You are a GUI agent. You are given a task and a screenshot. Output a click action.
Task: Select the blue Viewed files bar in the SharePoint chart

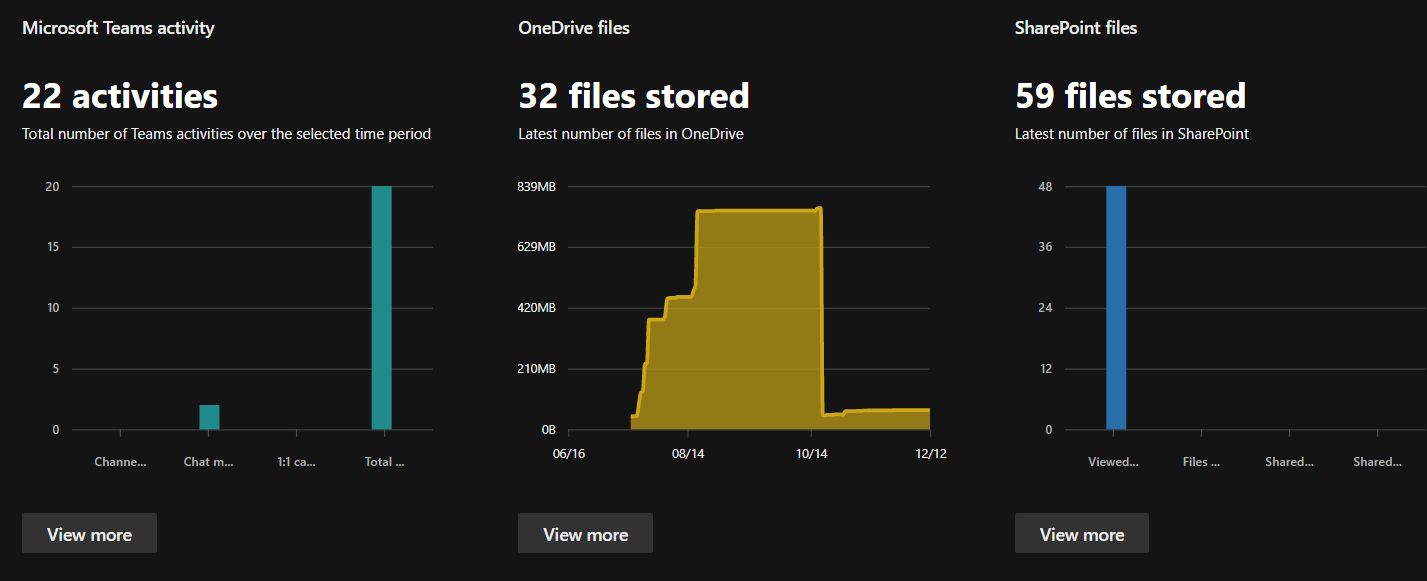pyautogui.click(x=1116, y=308)
